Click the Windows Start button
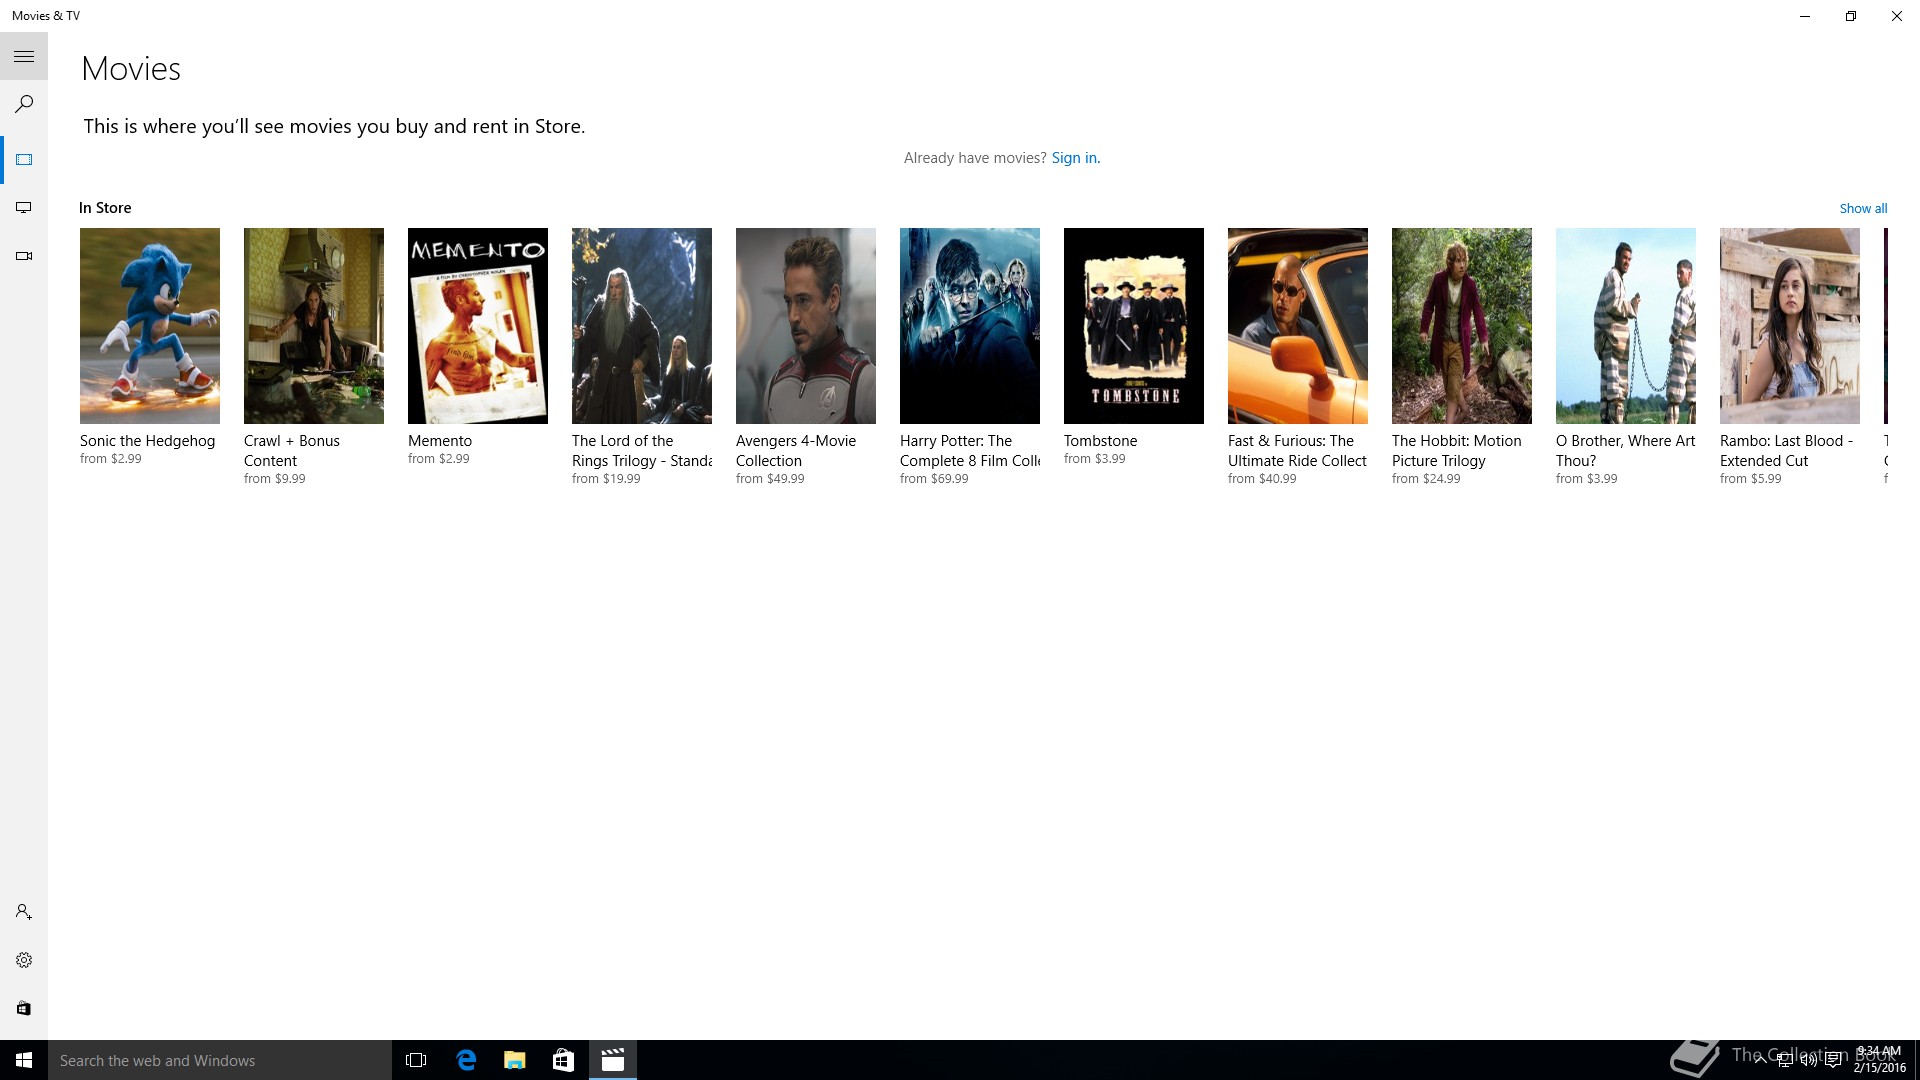The width and height of the screenshot is (1920, 1080). pos(24,1060)
